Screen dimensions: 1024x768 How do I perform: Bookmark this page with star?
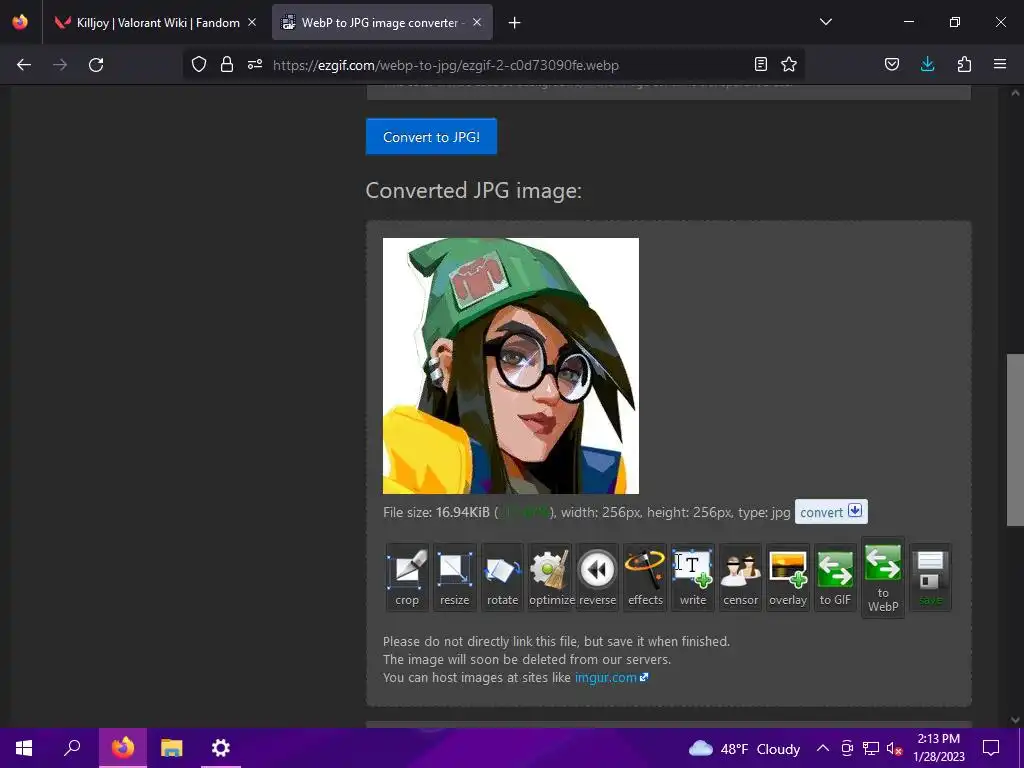point(789,64)
